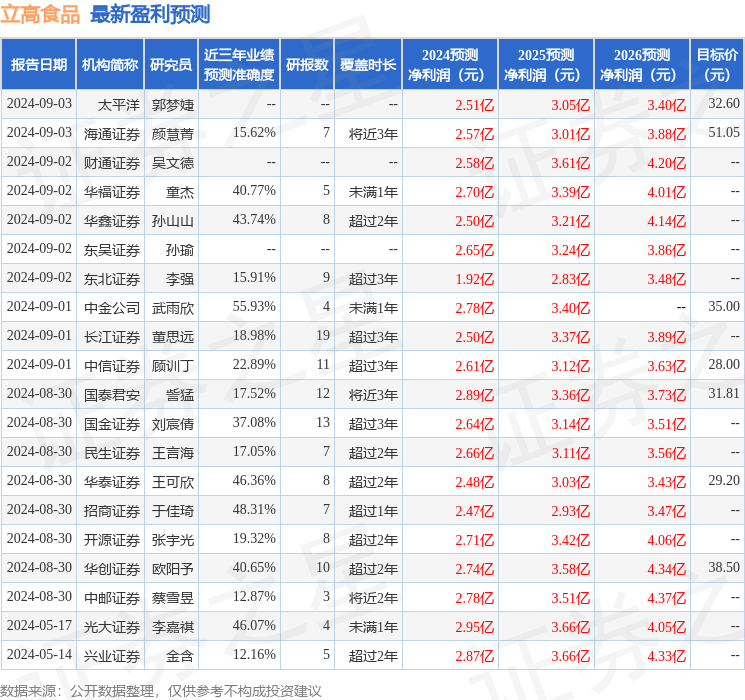Click the 4.37亿 2026 profit forecast
745x700 pixels.
click(666, 598)
